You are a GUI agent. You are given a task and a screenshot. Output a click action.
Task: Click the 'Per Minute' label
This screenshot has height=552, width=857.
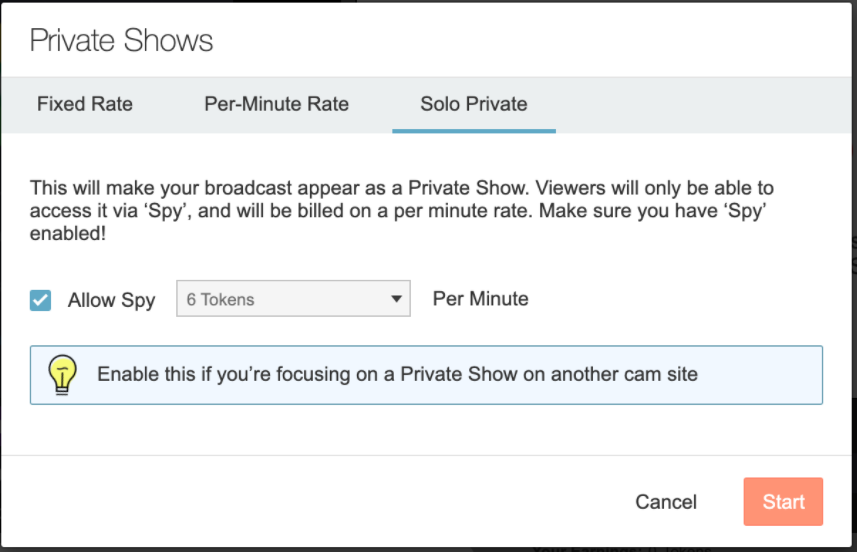pos(480,299)
